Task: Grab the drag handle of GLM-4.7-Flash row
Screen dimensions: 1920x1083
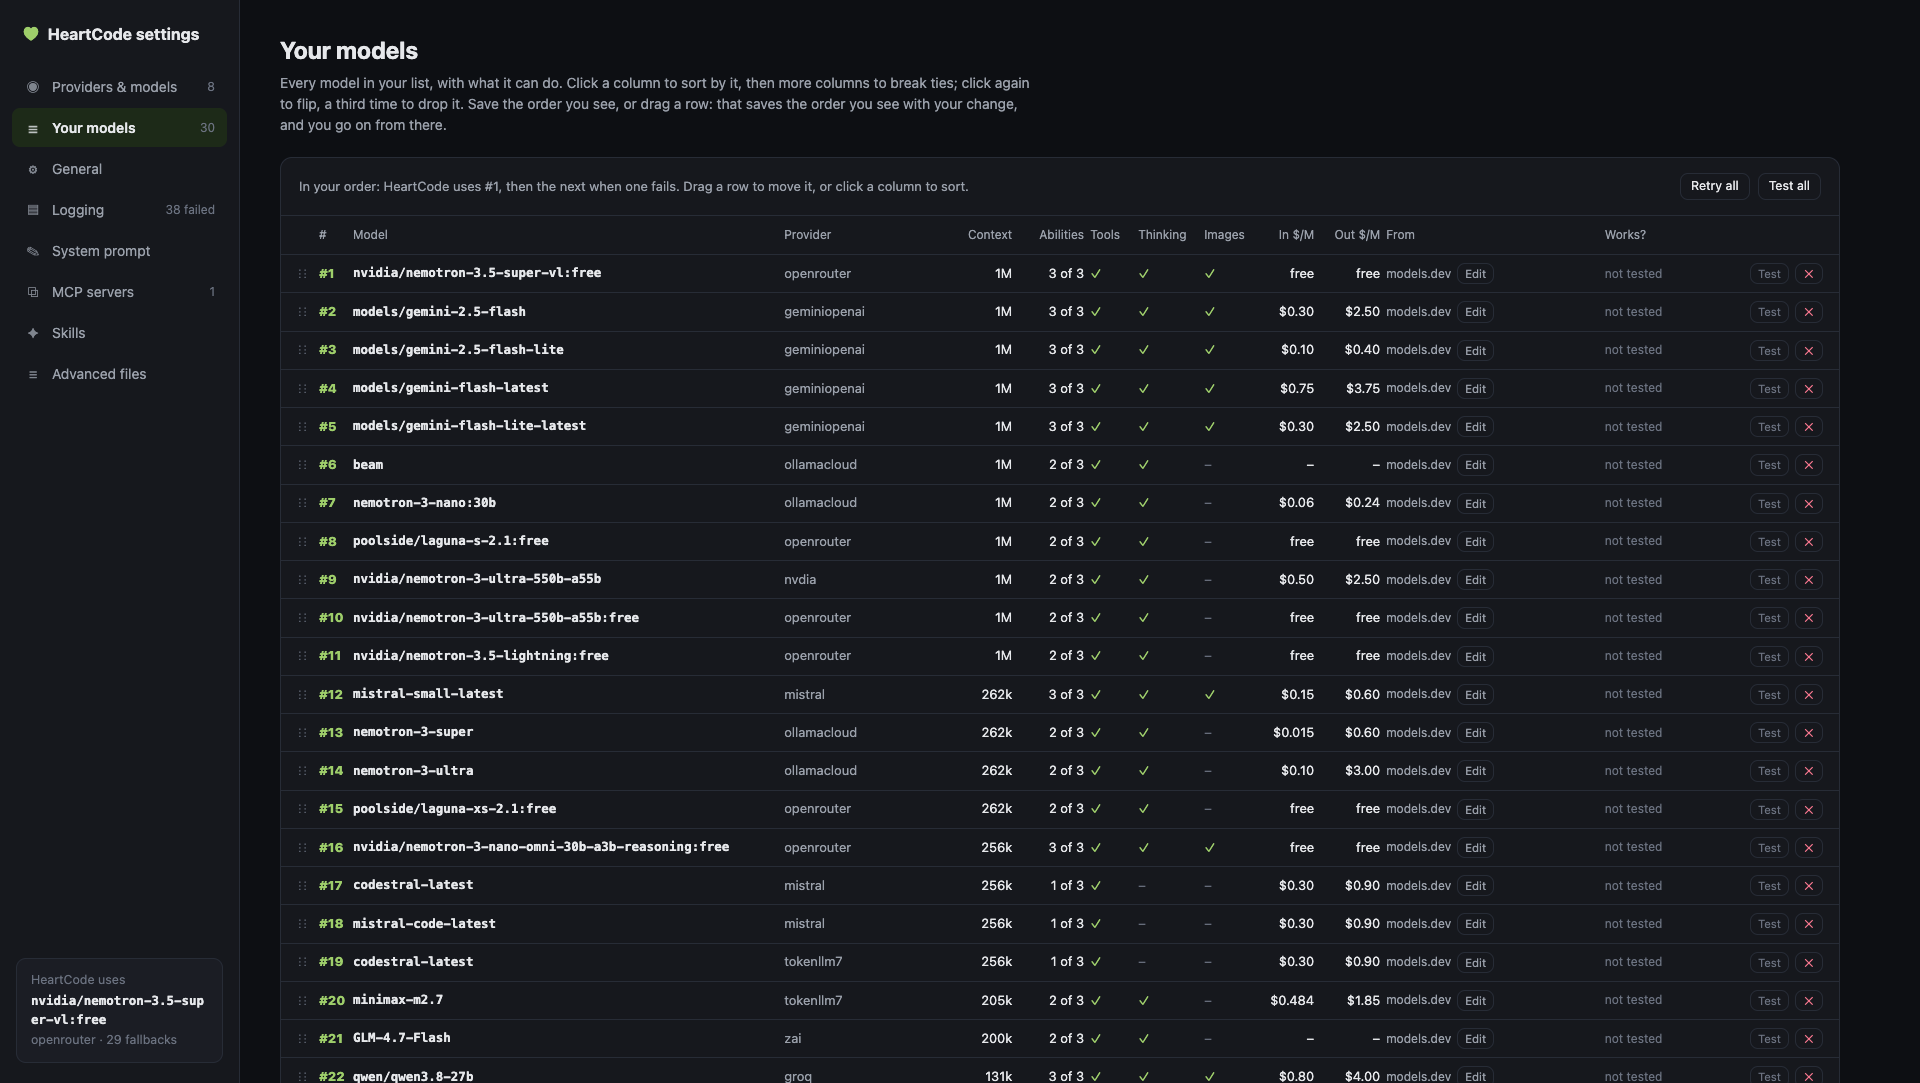Action: (x=302, y=1039)
